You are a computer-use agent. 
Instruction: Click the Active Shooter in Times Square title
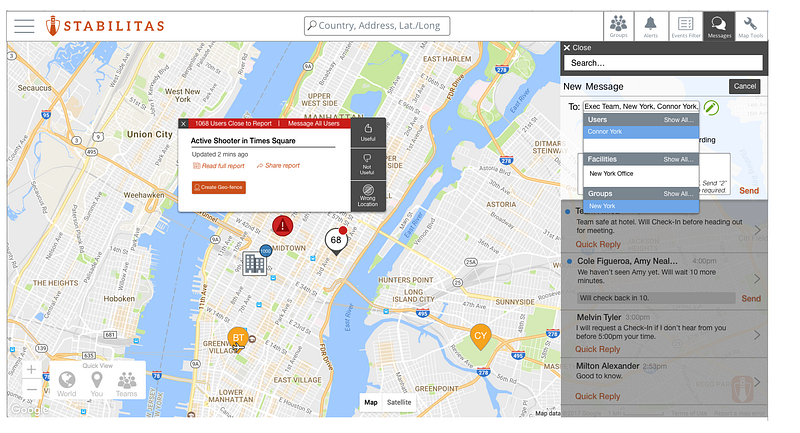point(243,141)
